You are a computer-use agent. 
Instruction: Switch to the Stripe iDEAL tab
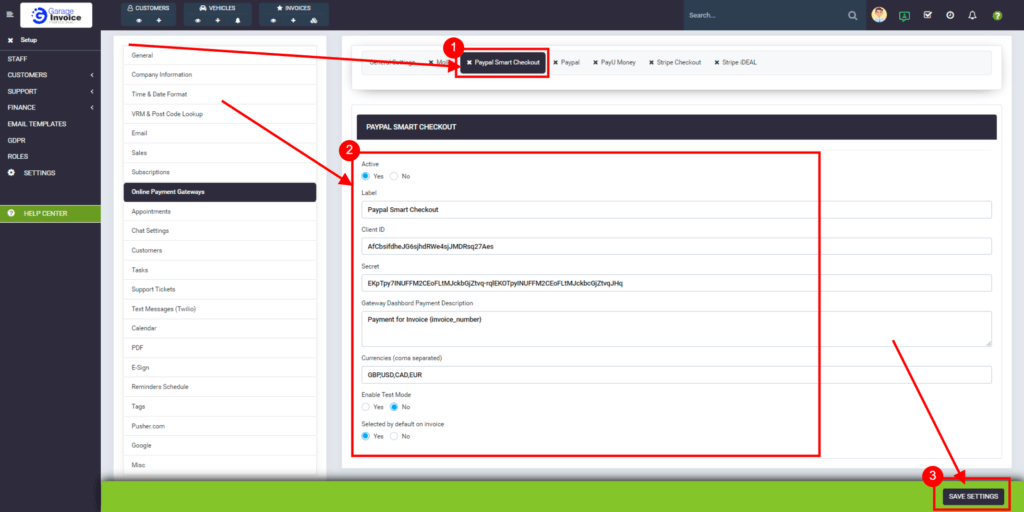(x=735, y=63)
